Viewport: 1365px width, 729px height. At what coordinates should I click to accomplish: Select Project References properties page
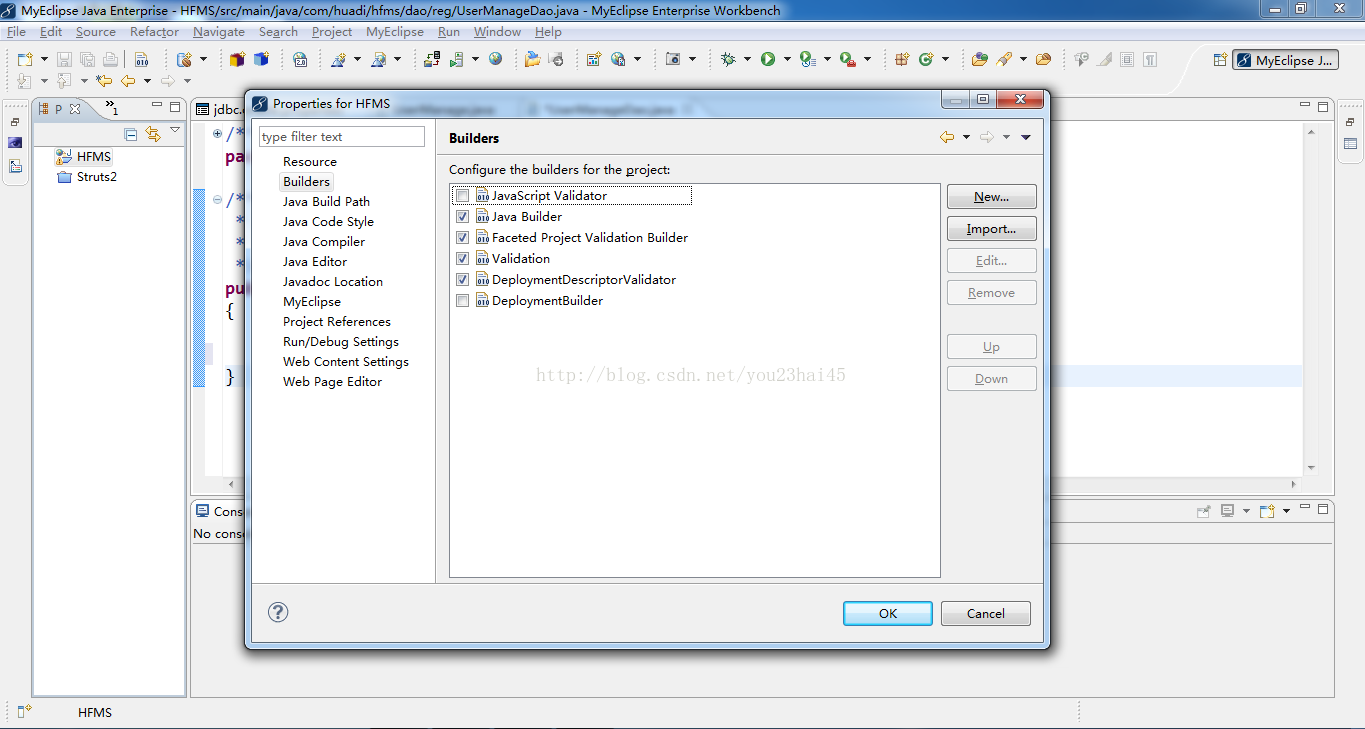click(x=337, y=322)
